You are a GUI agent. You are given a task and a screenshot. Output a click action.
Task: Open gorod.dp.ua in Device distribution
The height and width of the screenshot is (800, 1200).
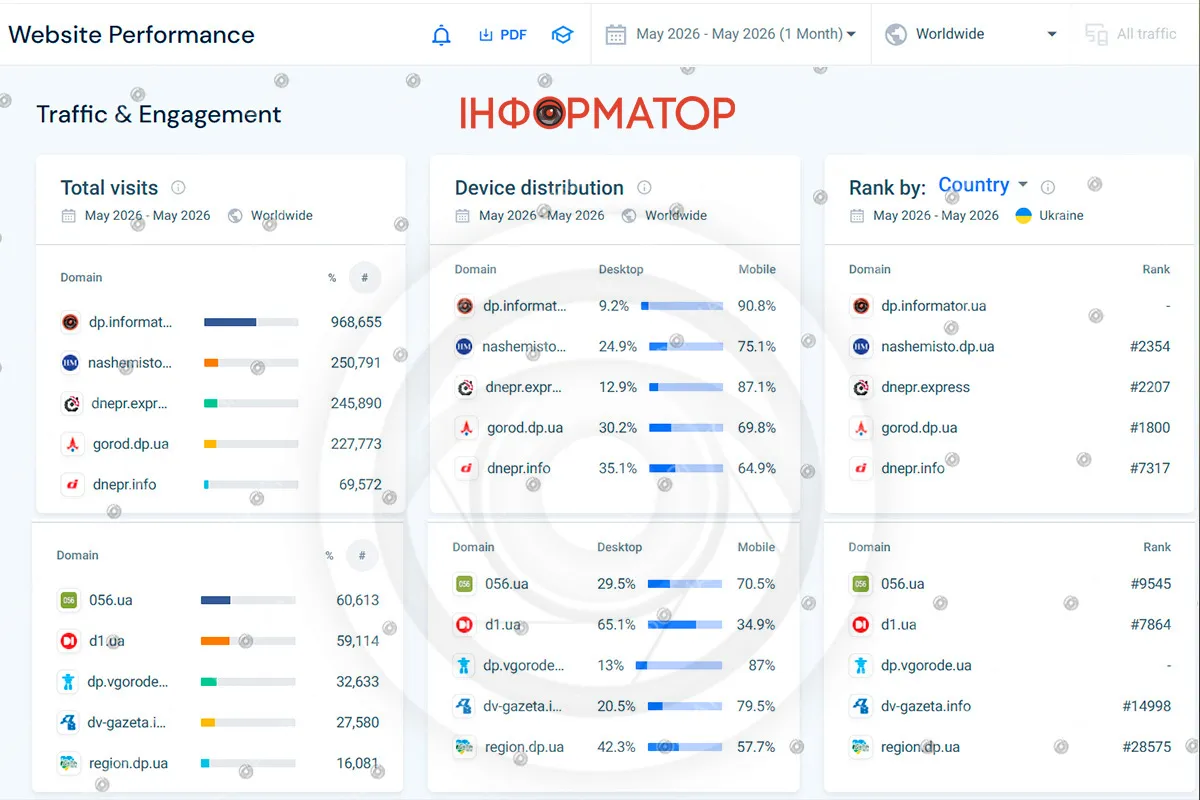click(x=525, y=428)
